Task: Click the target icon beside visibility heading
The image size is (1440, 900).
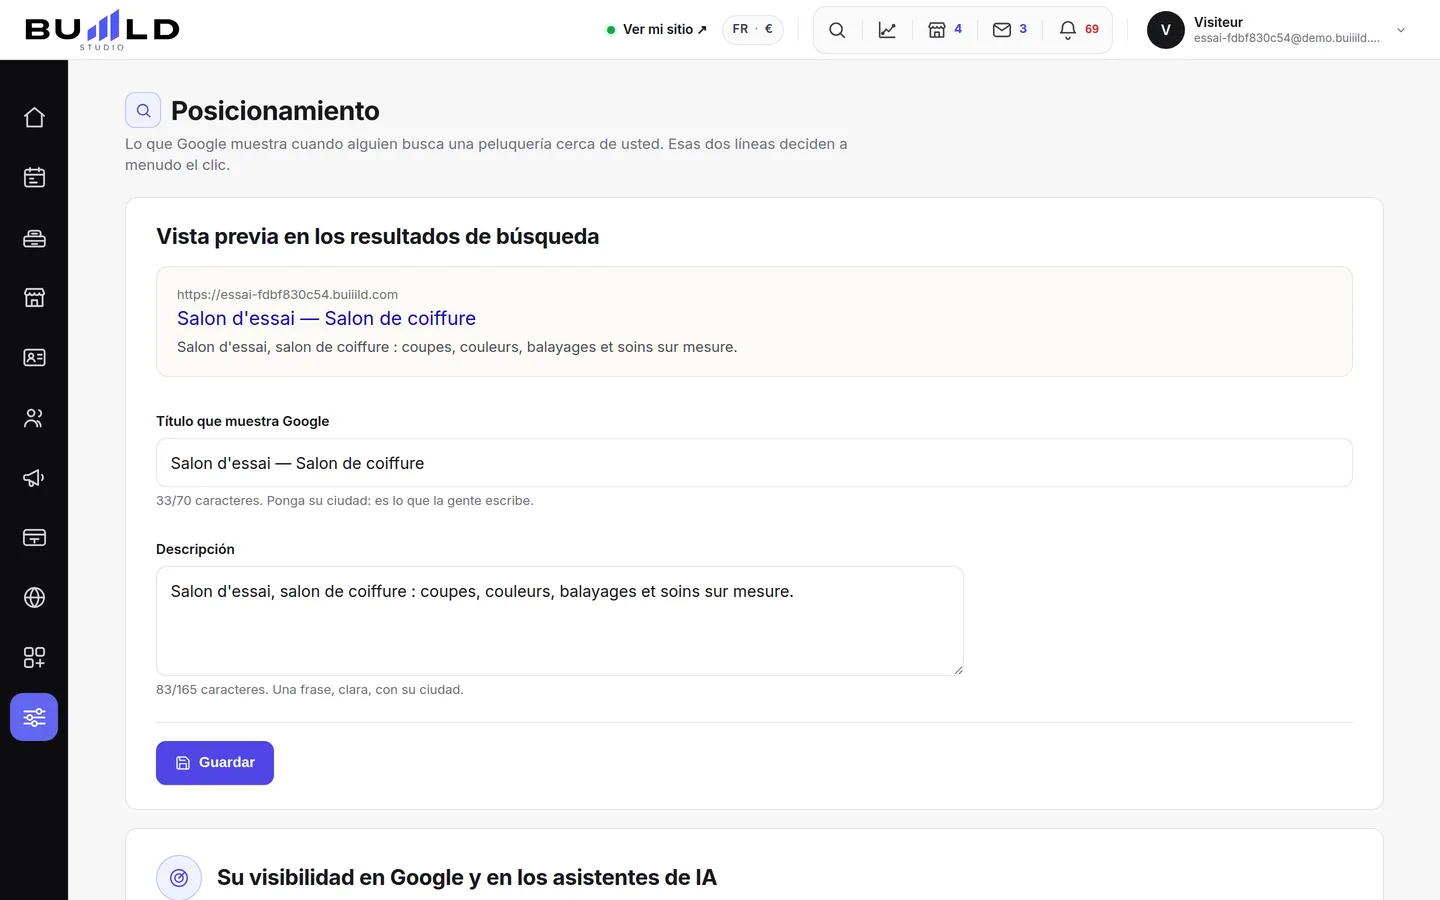Action: (179, 878)
